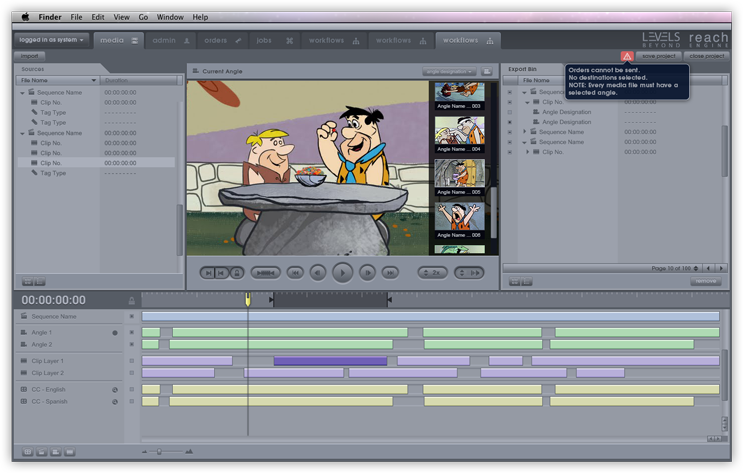Open the angle designation dropdown
Viewport: 743px width, 473px height.
pos(449,72)
